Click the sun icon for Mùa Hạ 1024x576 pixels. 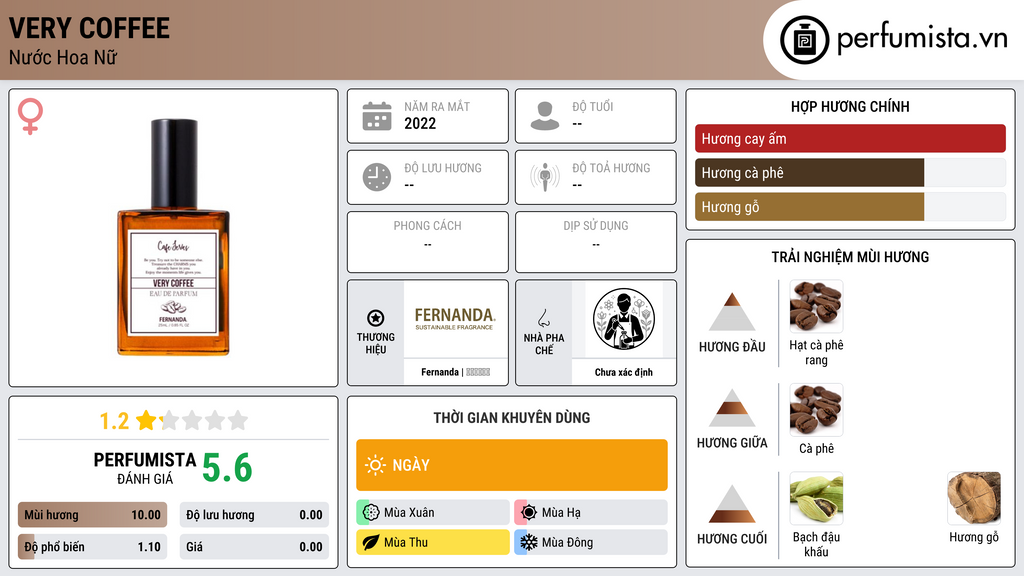click(529, 513)
